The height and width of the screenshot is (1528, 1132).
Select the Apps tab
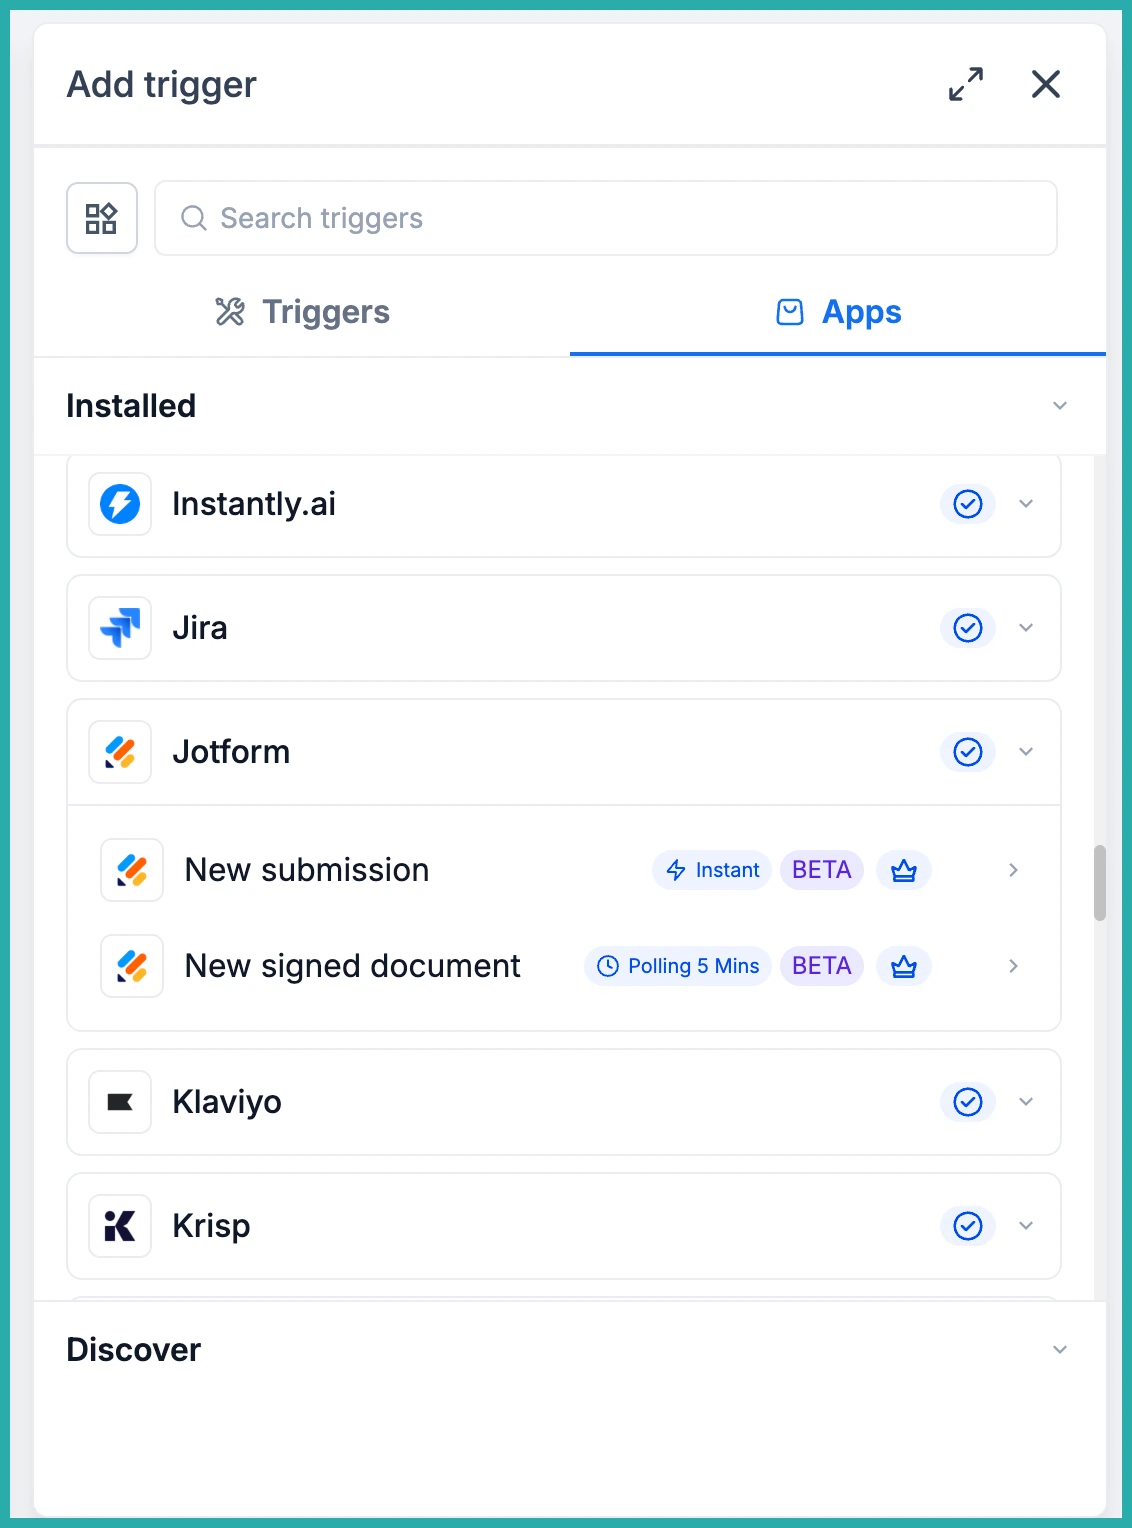(838, 312)
